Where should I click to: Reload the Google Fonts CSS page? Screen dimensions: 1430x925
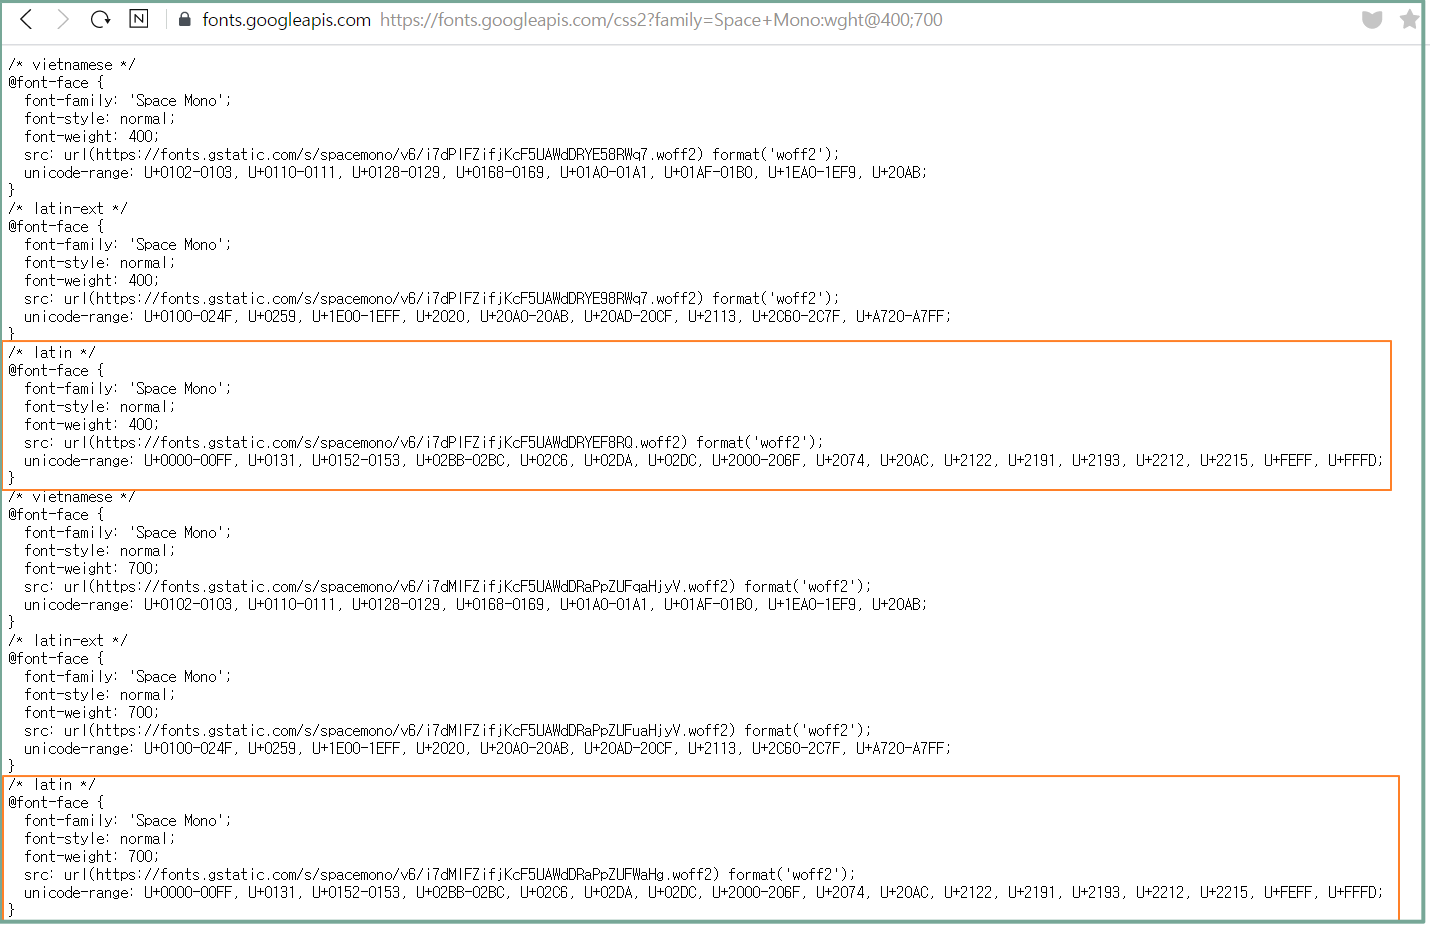(x=100, y=19)
